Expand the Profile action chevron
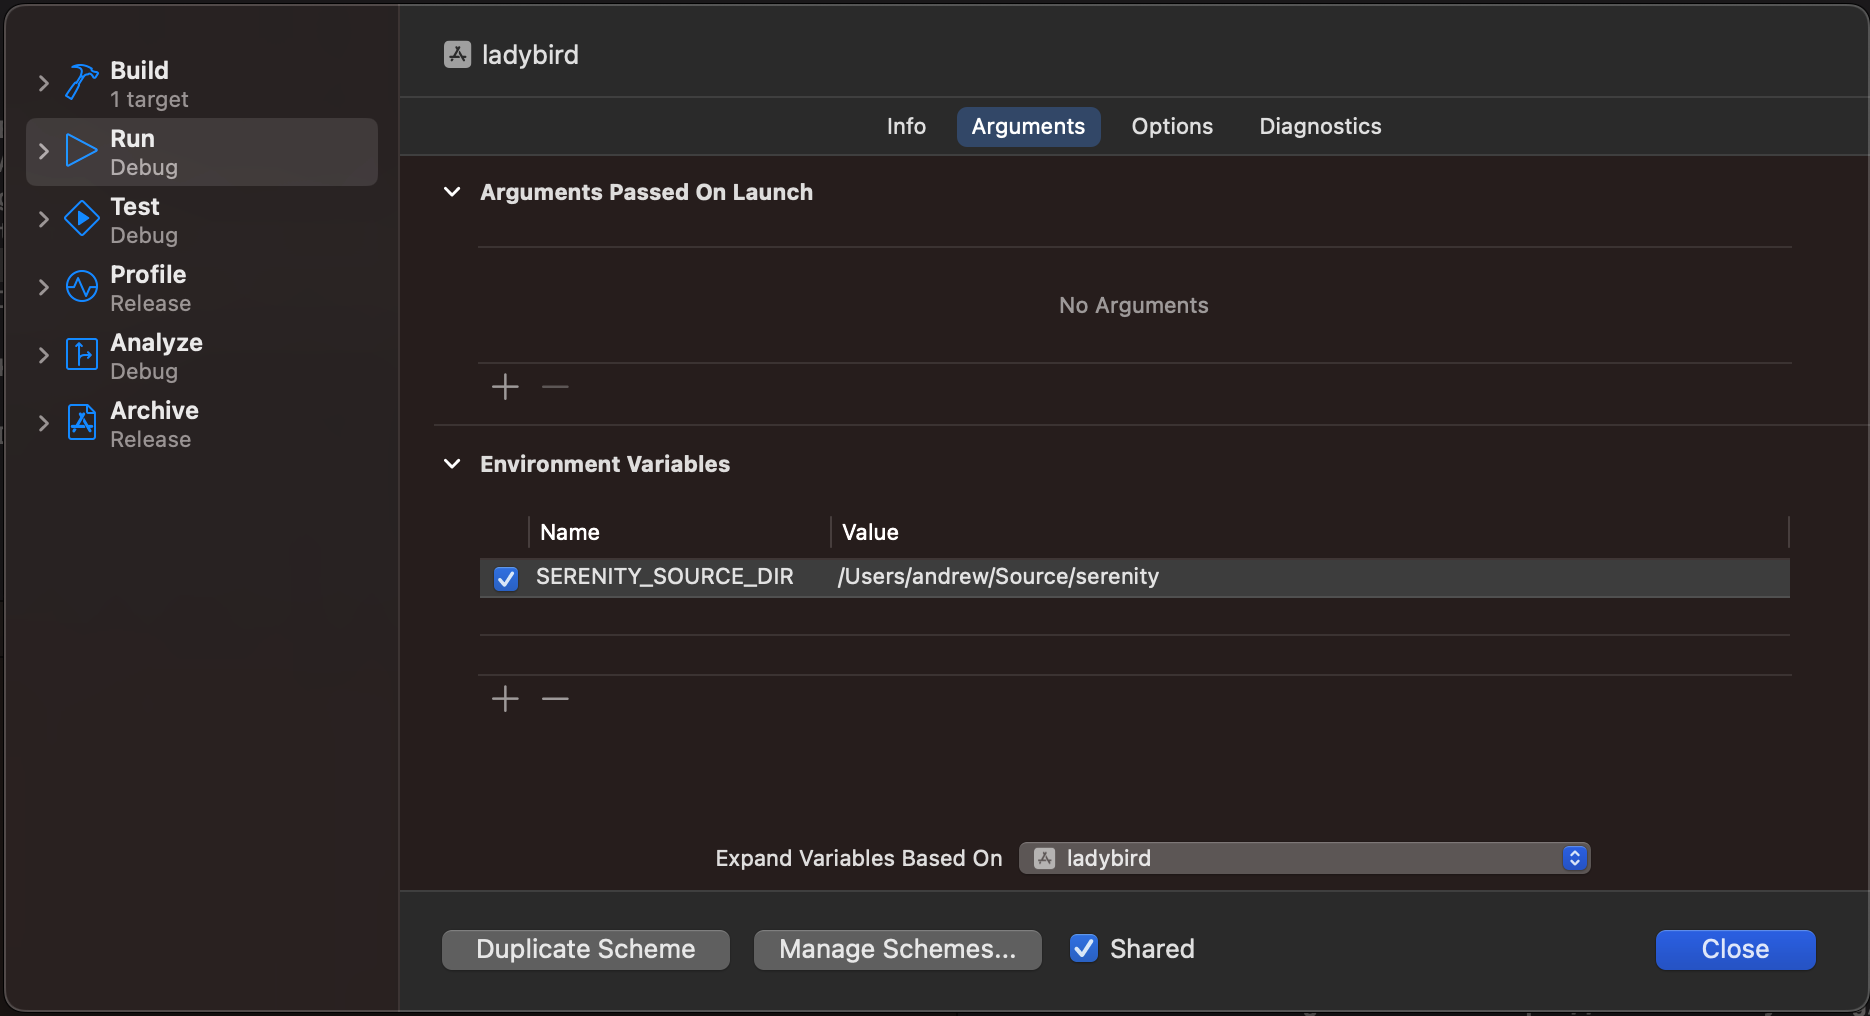The height and width of the screenshot is (1016, 1870). tap(43, 287)
